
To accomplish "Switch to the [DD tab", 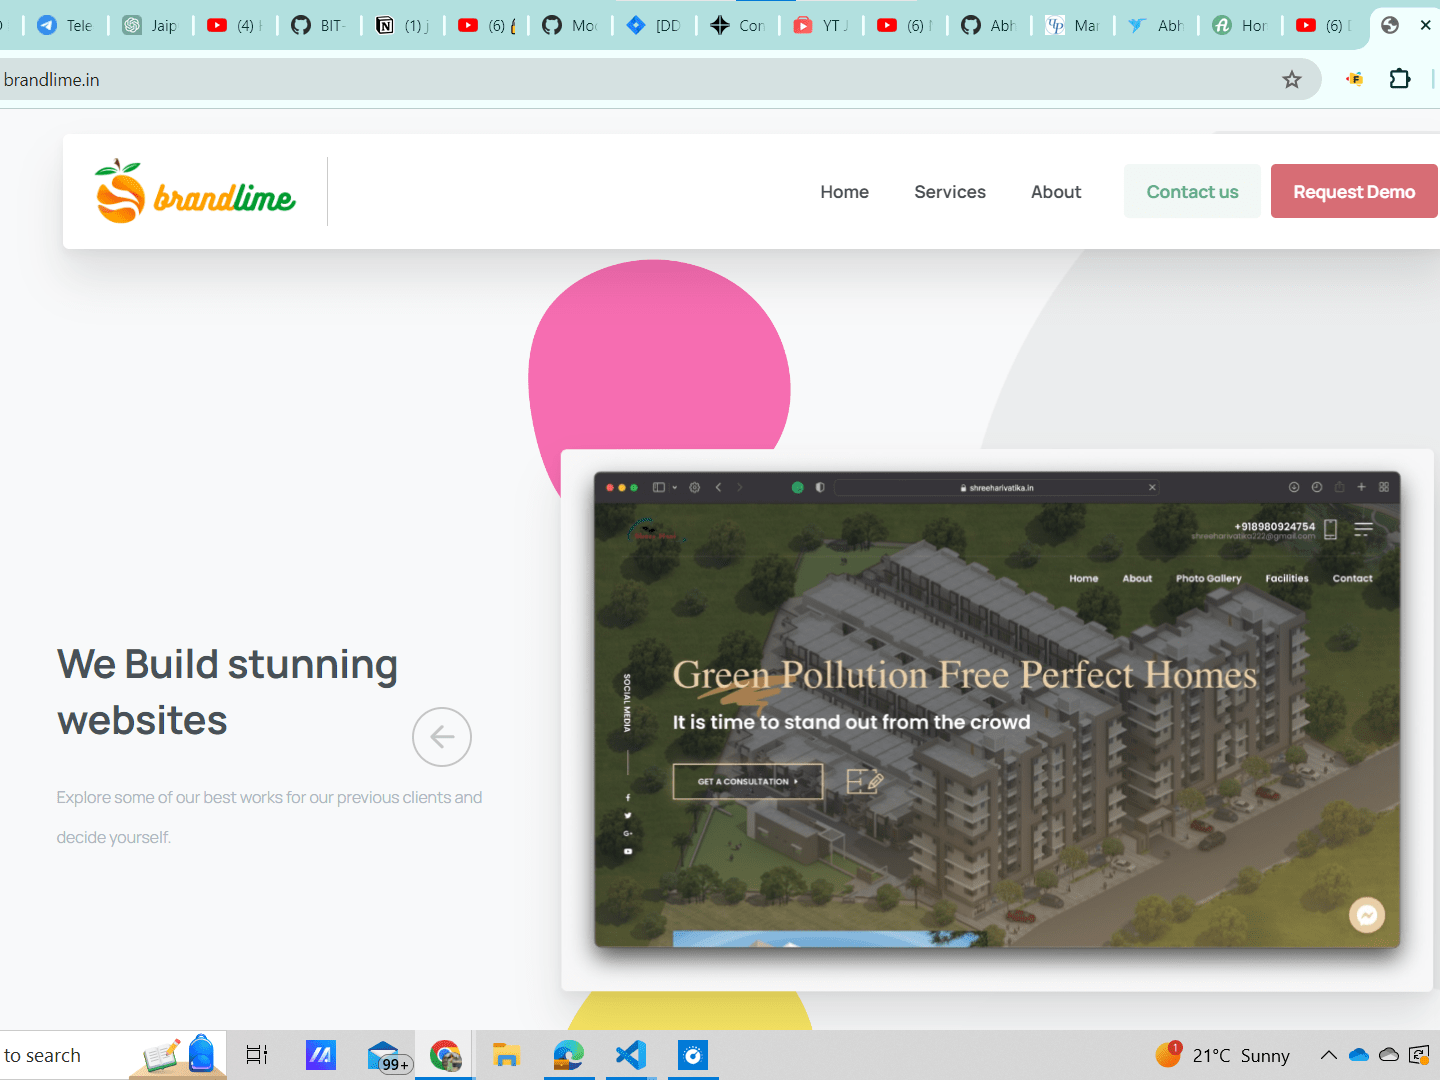I will tap(654, 25).
